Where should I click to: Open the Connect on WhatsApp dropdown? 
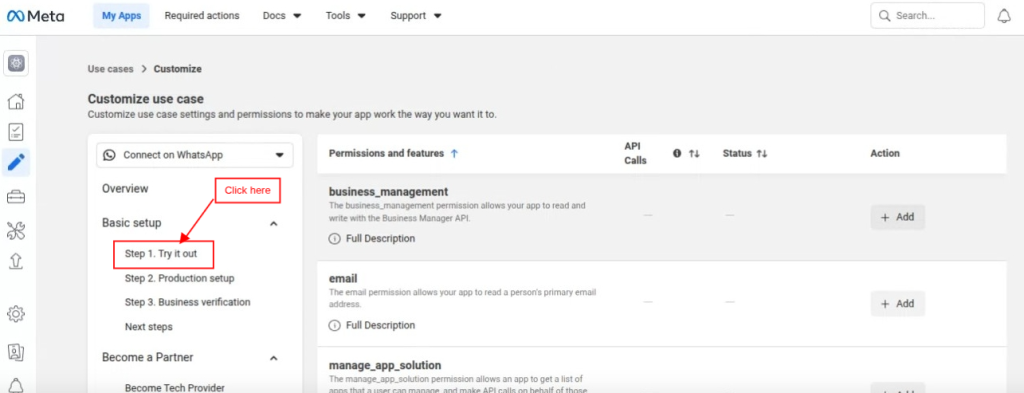tap(195, 155)
